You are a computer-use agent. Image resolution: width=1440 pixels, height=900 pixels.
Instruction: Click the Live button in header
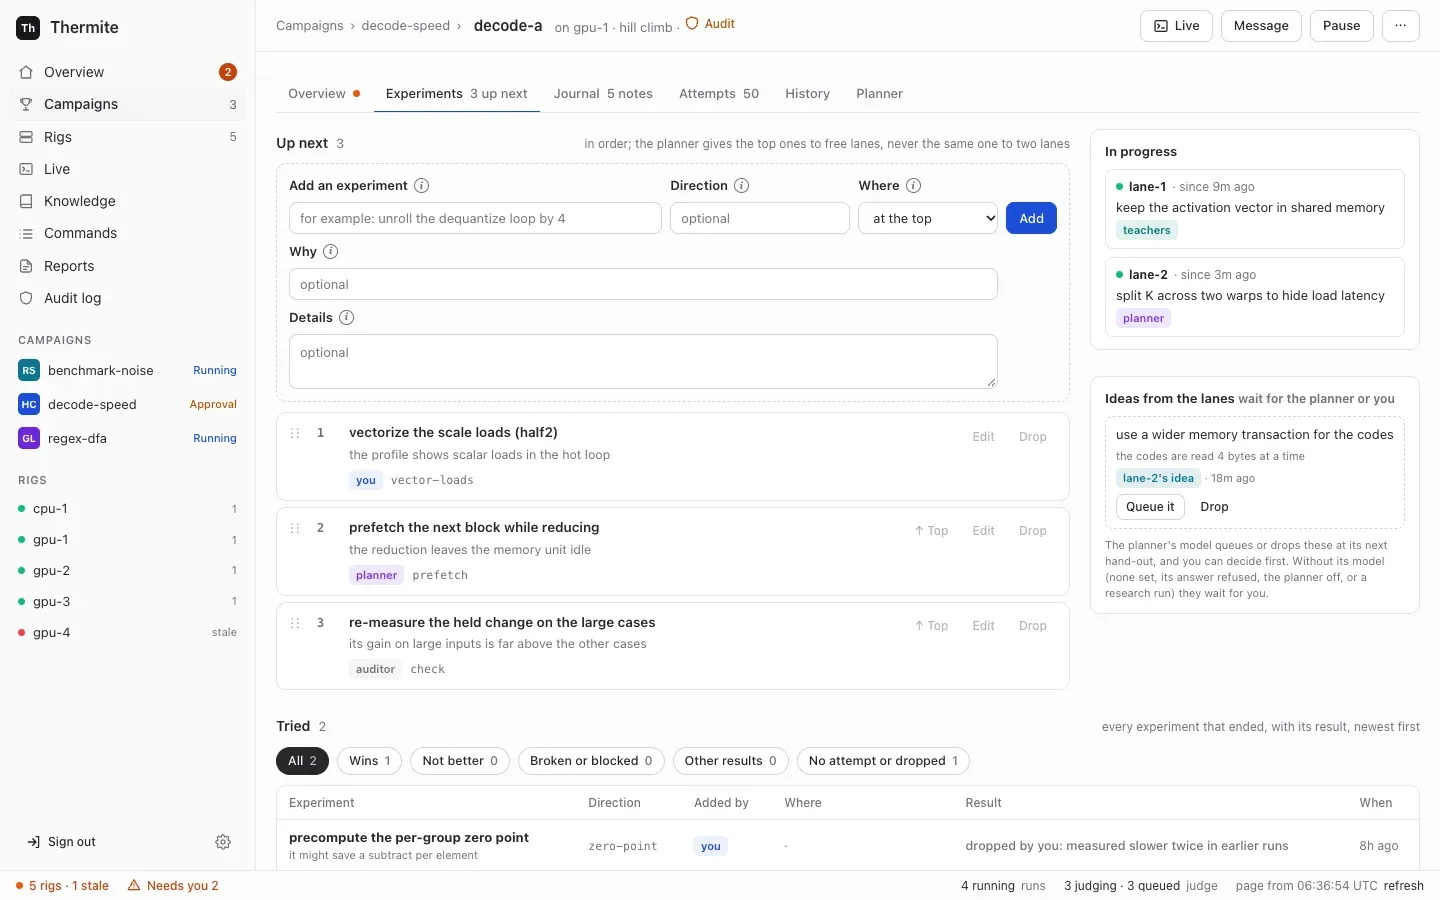pos(1176,26)
